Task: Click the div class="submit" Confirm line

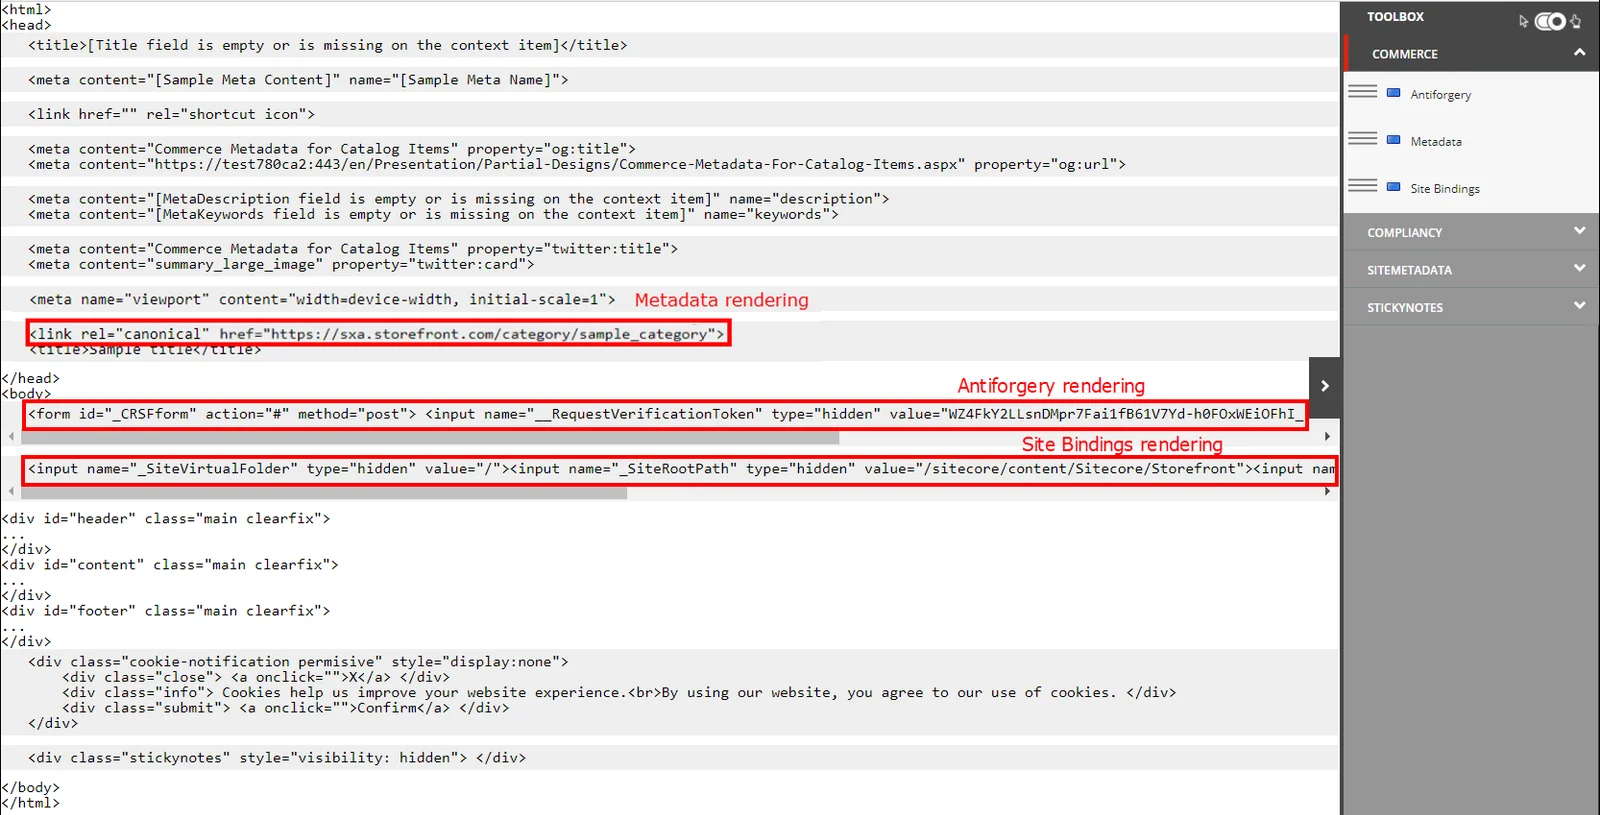Action: coord(285,708)
